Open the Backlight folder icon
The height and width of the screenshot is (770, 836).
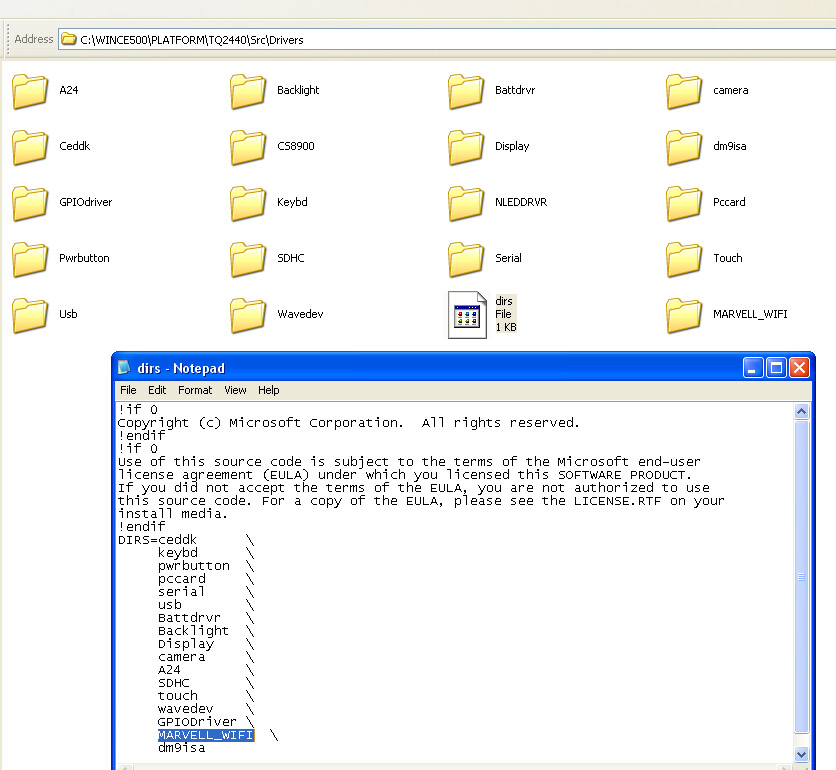pyautogui.click(x=248, y=91)
